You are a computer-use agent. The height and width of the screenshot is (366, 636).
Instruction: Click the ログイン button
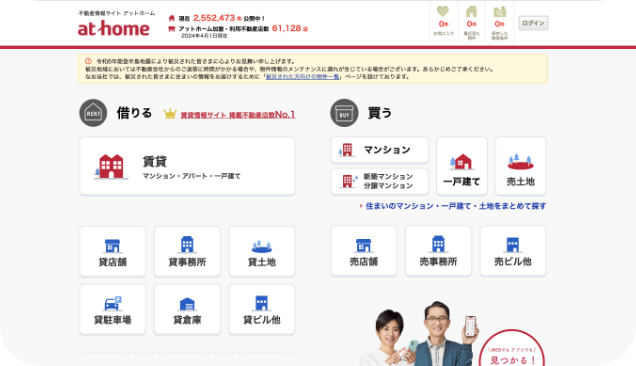coord(533,23)
